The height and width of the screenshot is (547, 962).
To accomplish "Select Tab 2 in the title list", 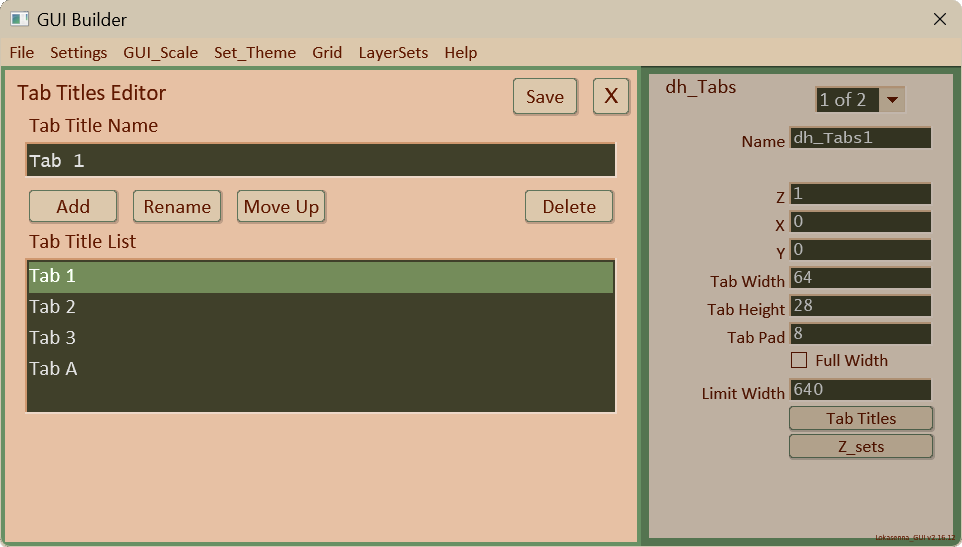I will (x=320, y=307).
